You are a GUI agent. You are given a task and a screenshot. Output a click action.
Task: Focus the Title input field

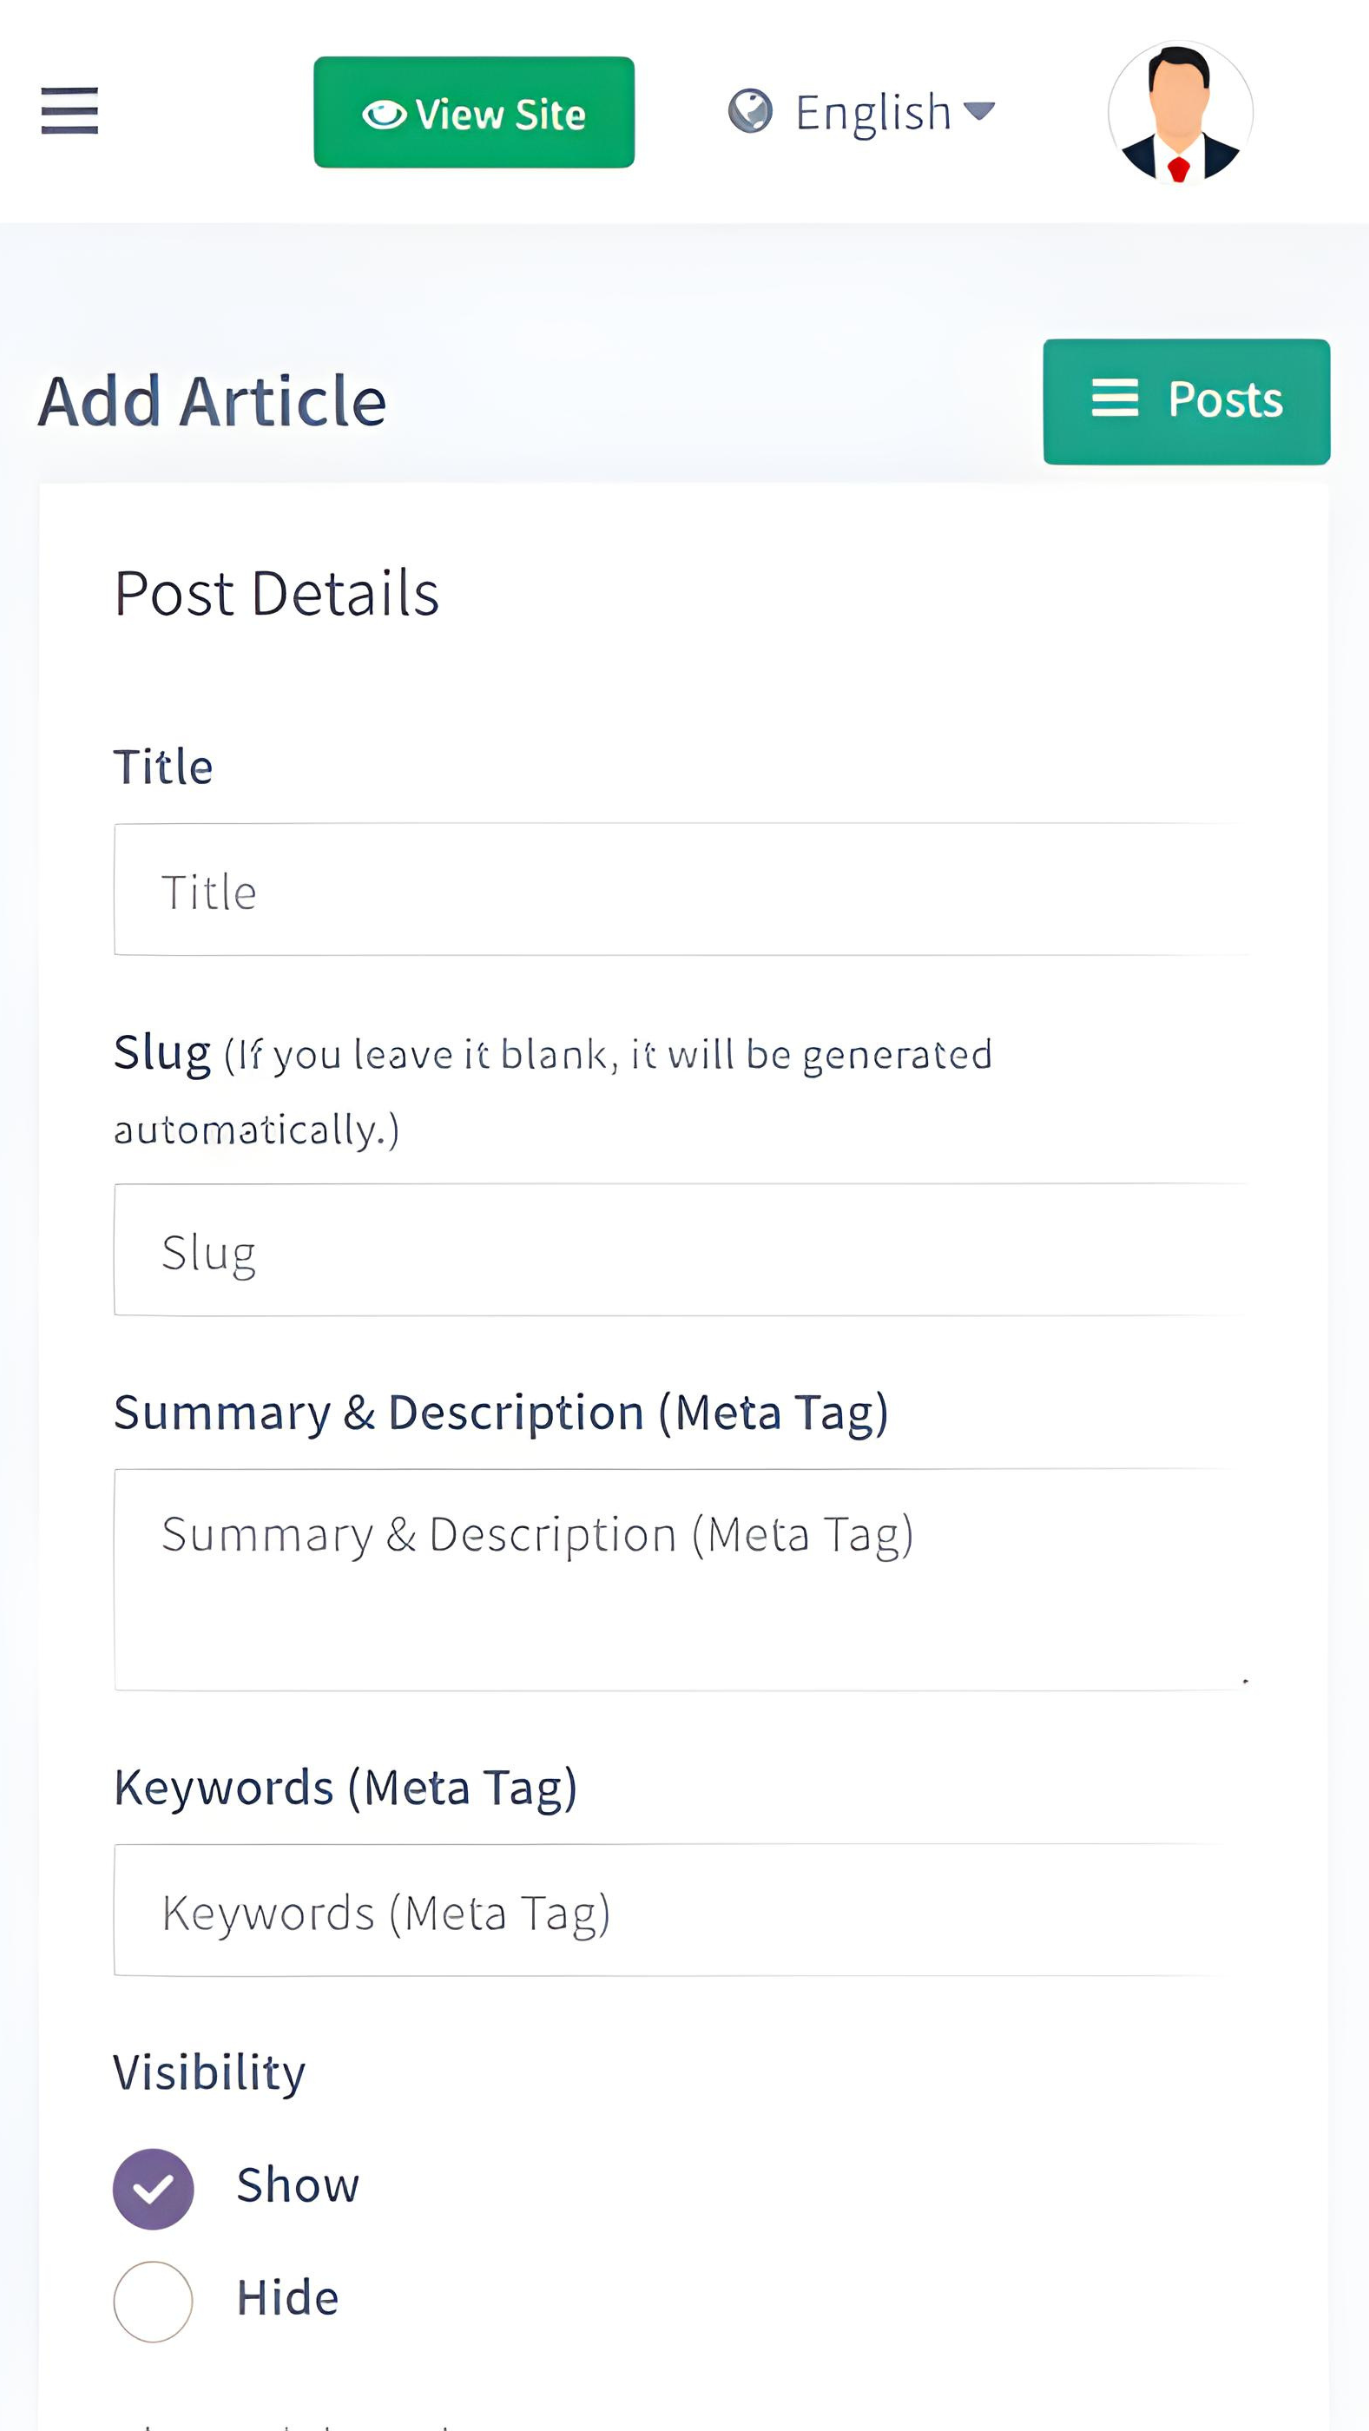point(680,890)
